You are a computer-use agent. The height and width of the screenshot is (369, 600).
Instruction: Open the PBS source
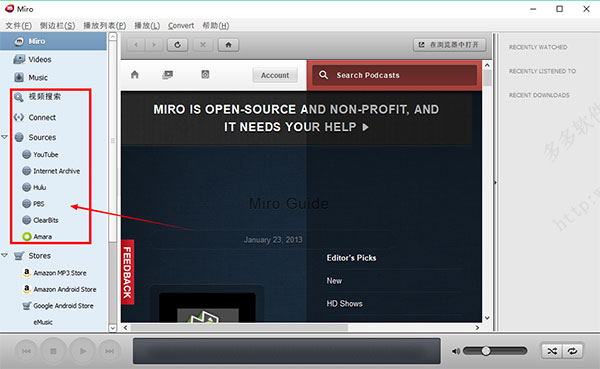[x=38, y=204]
